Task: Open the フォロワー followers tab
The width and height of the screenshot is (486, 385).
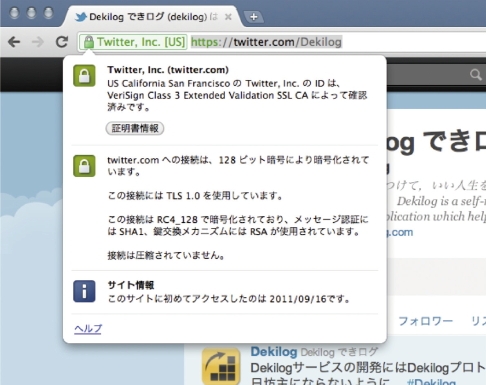Action: coord(426,321)
